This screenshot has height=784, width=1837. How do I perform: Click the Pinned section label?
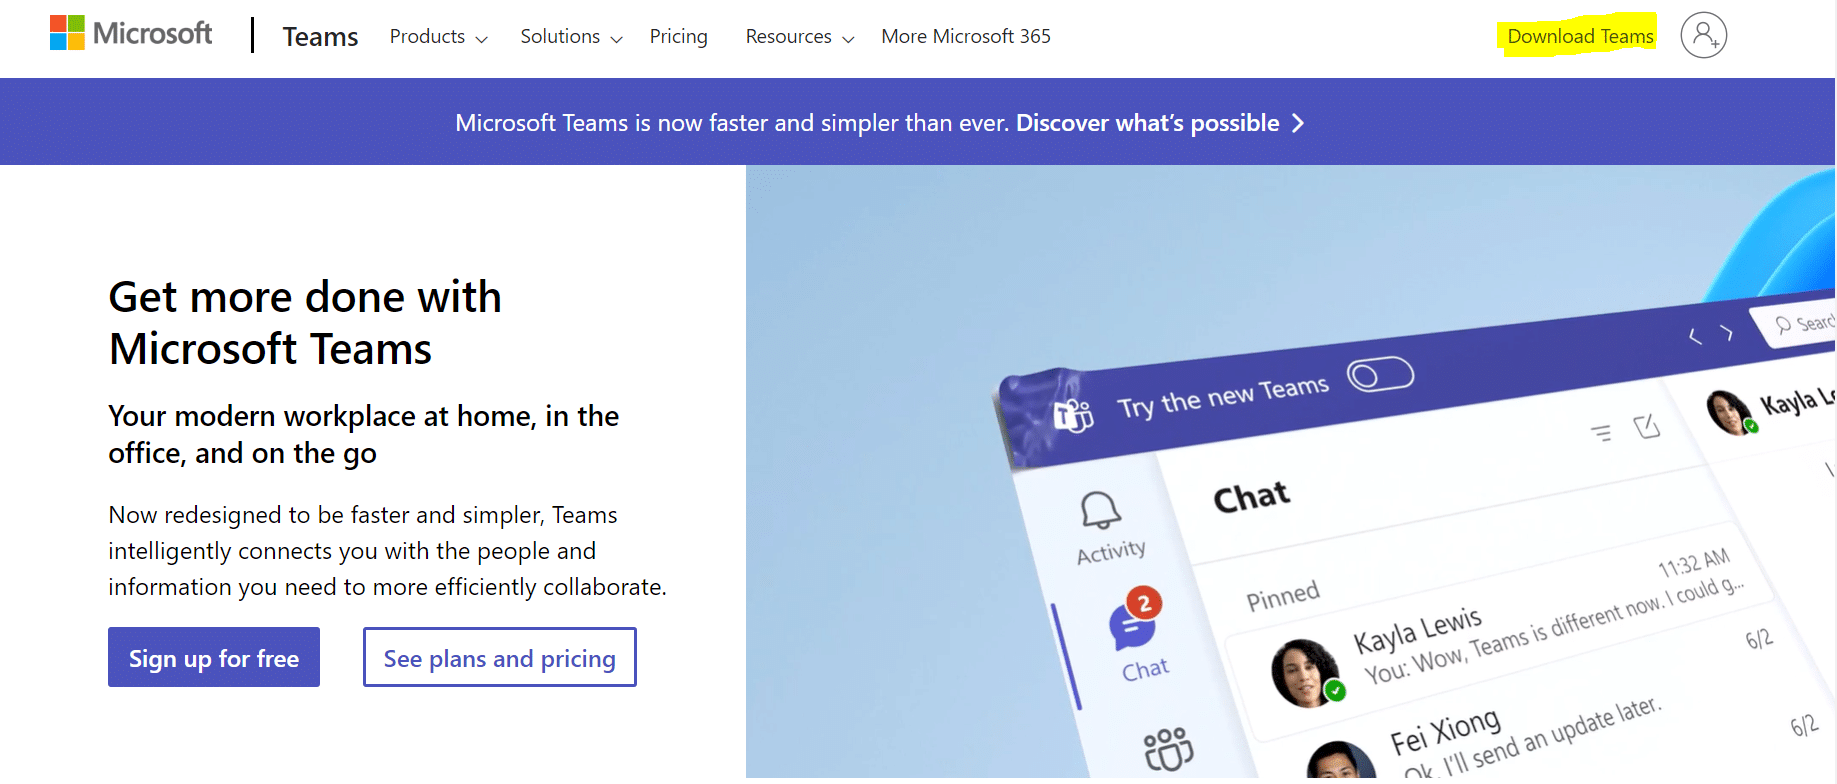1283,596
